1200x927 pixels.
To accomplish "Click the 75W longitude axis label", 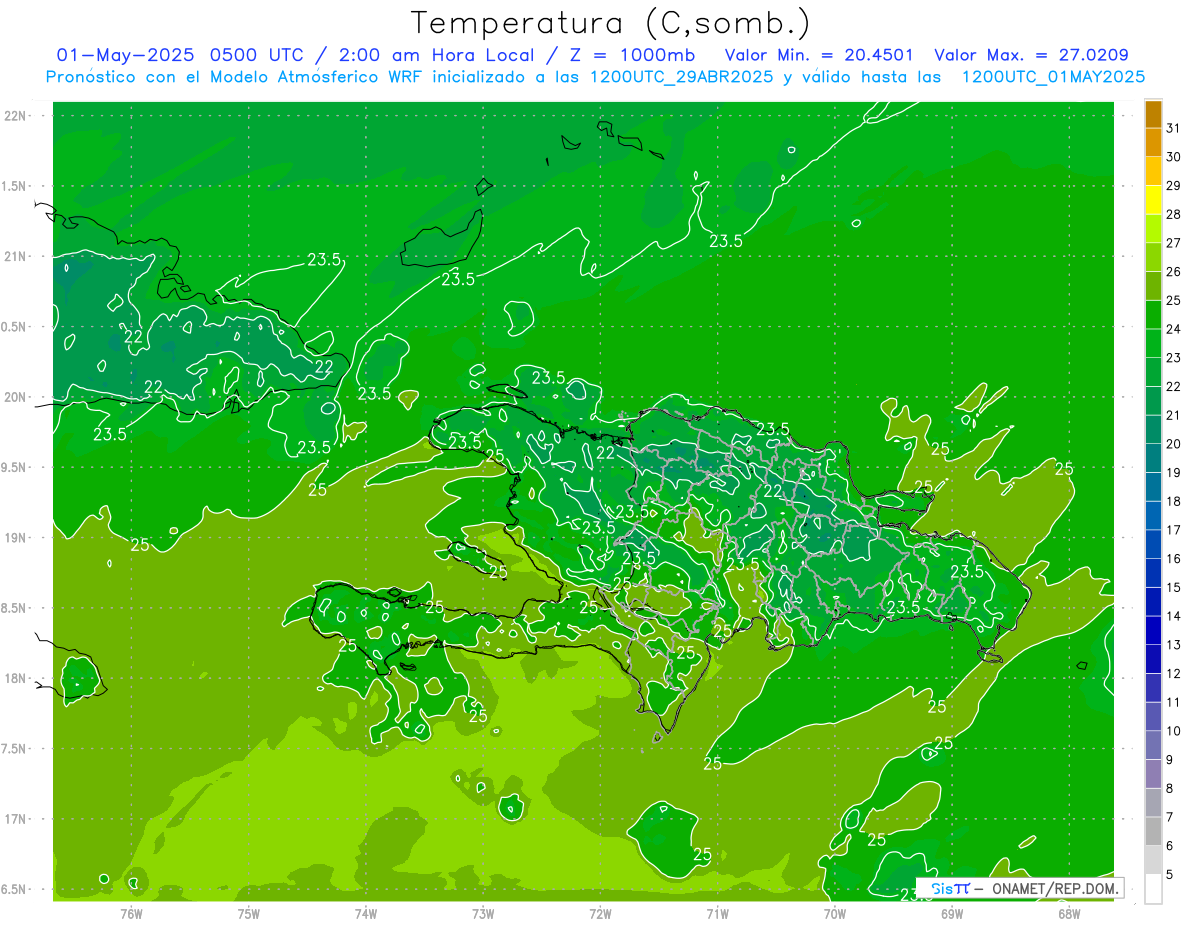I will pyautogui.click(x=249, y=913).
